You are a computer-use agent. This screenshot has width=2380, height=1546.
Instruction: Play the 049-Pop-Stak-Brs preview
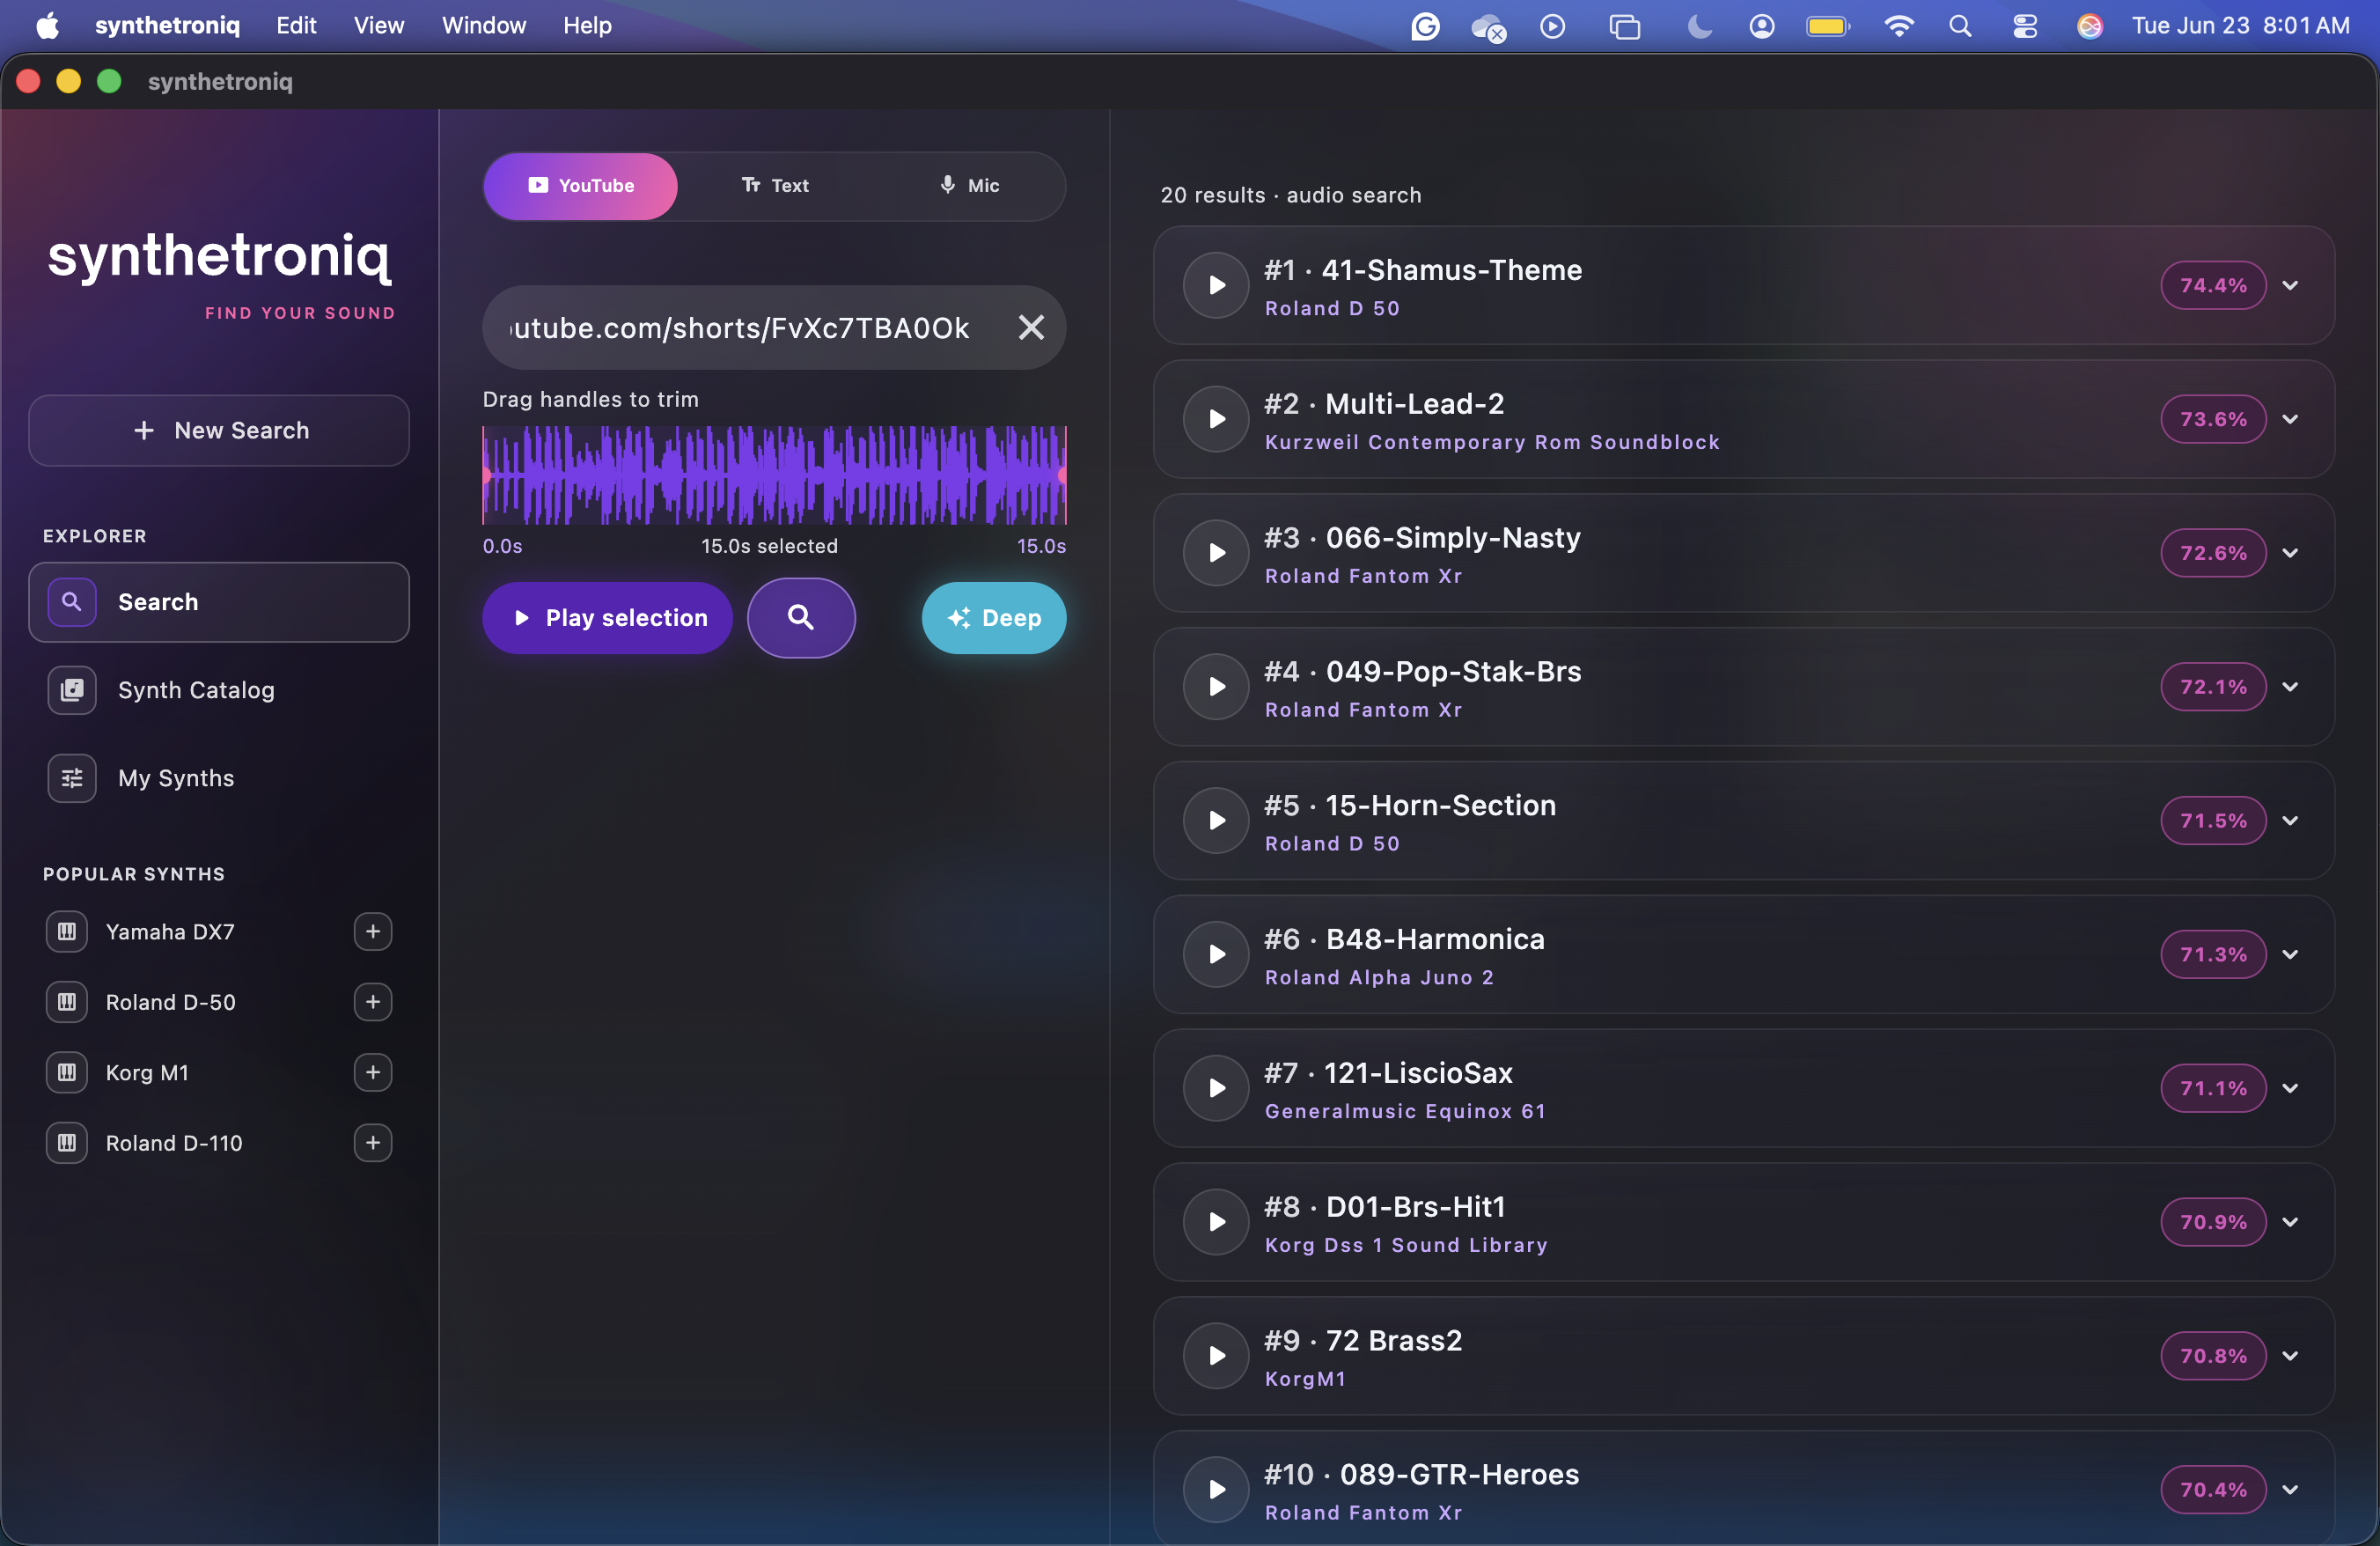pyautogui.click(x=1216, y=687)
